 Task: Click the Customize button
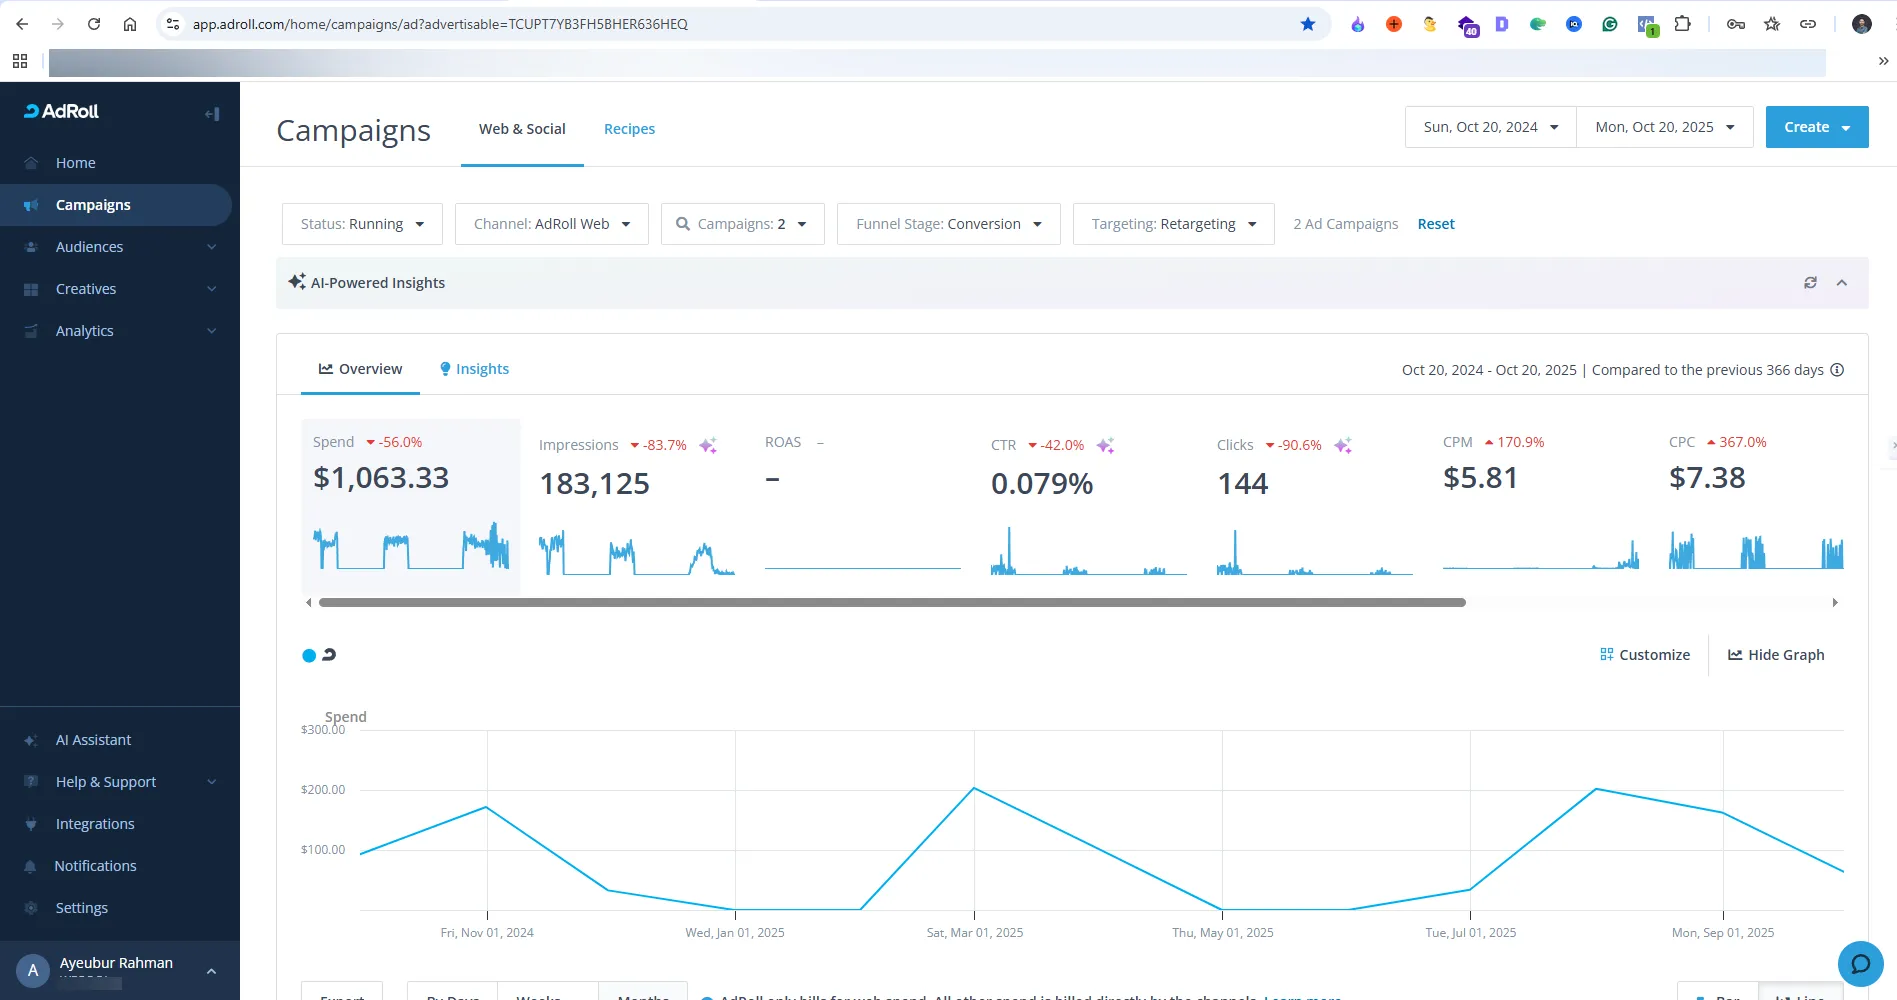(x=1645, y=655)
